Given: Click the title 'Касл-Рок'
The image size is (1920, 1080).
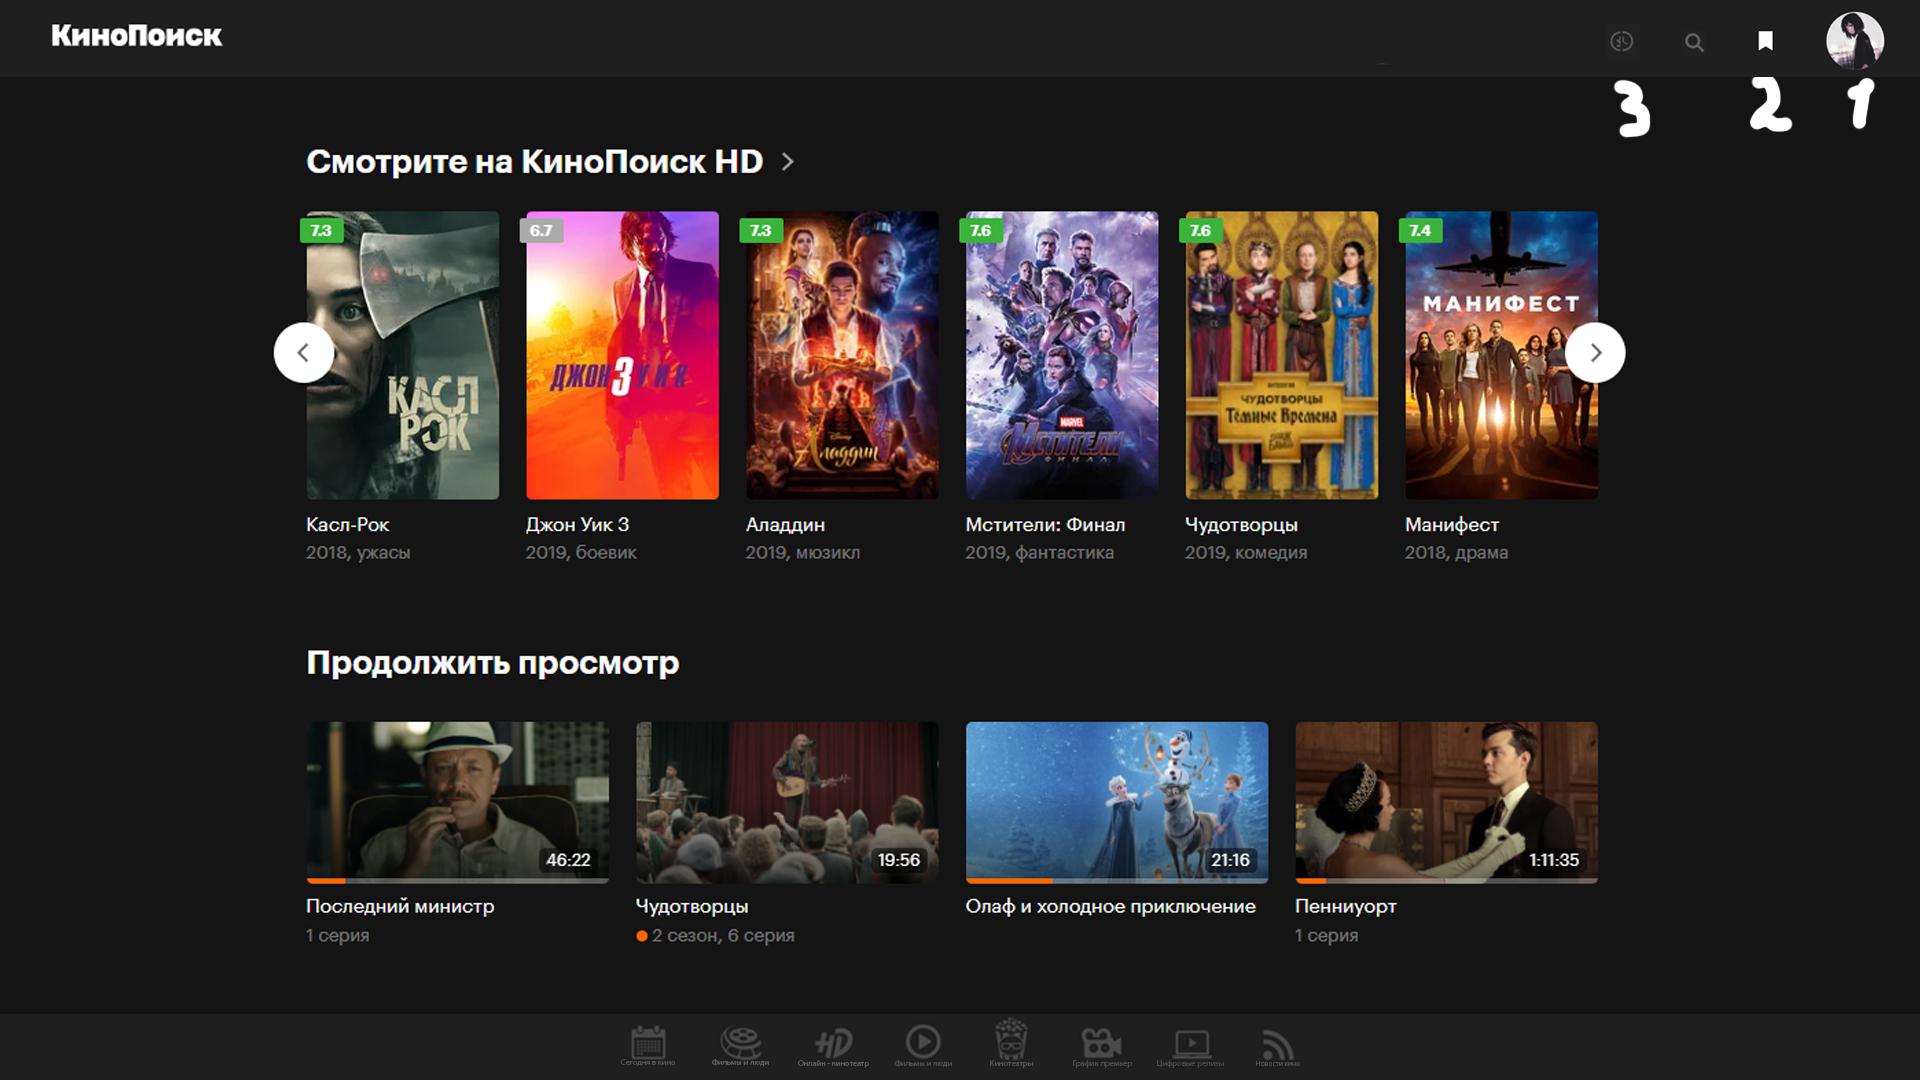Looking at the screenshot, I should [x=347, y=524].
